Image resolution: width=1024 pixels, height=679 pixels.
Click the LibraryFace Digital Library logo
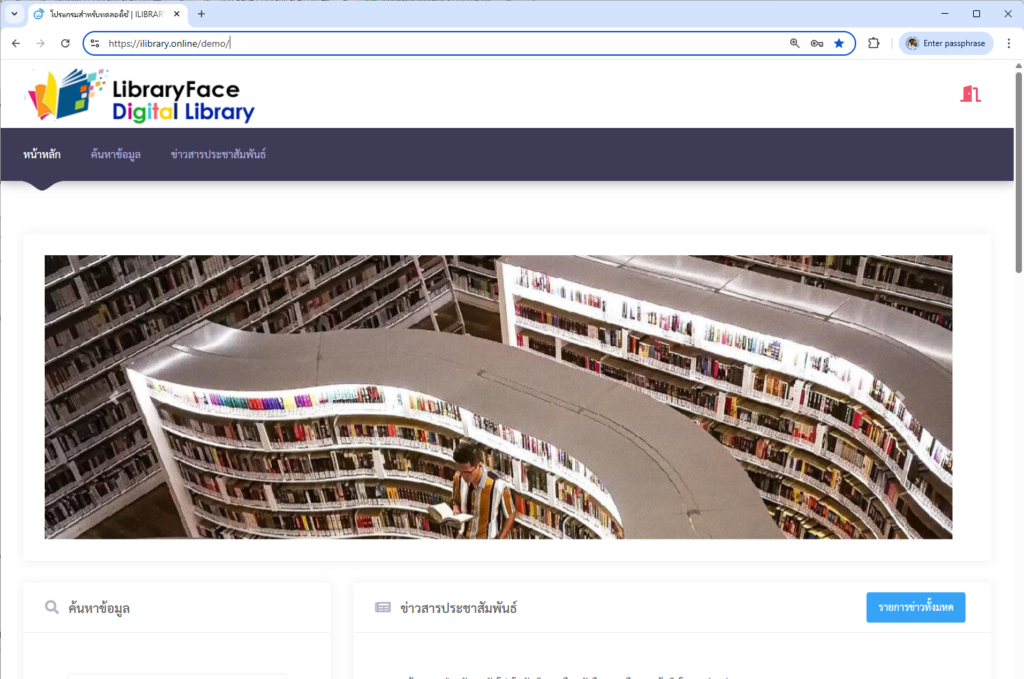tap(141, 96)
